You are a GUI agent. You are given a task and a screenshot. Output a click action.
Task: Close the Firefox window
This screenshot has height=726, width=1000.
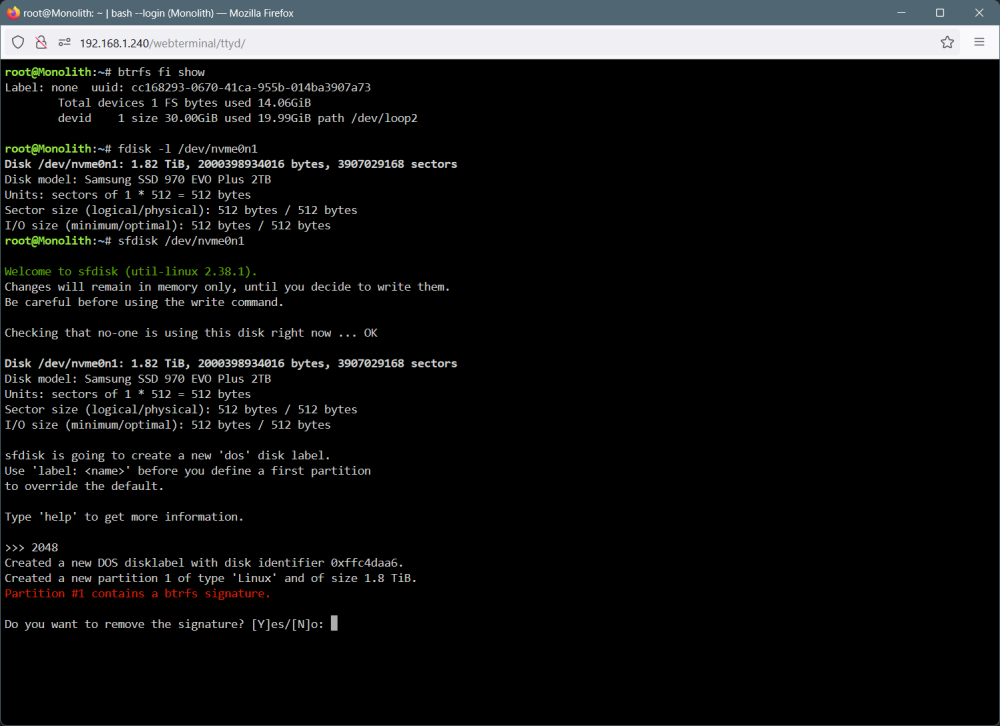(979, 12)
